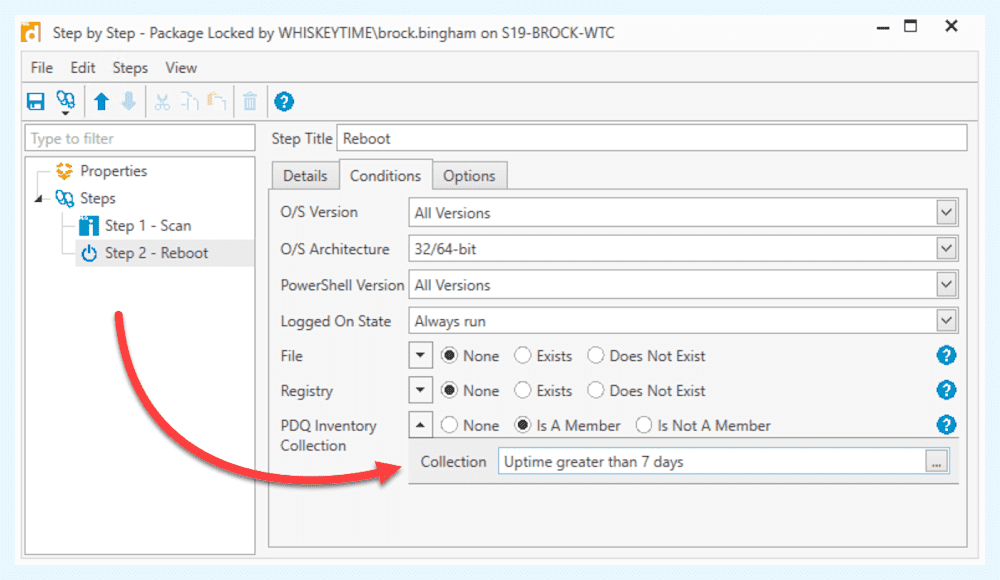Viewport: 1000px width, 580px height.
Task: Click the Type to filter box
Action: 140,138
